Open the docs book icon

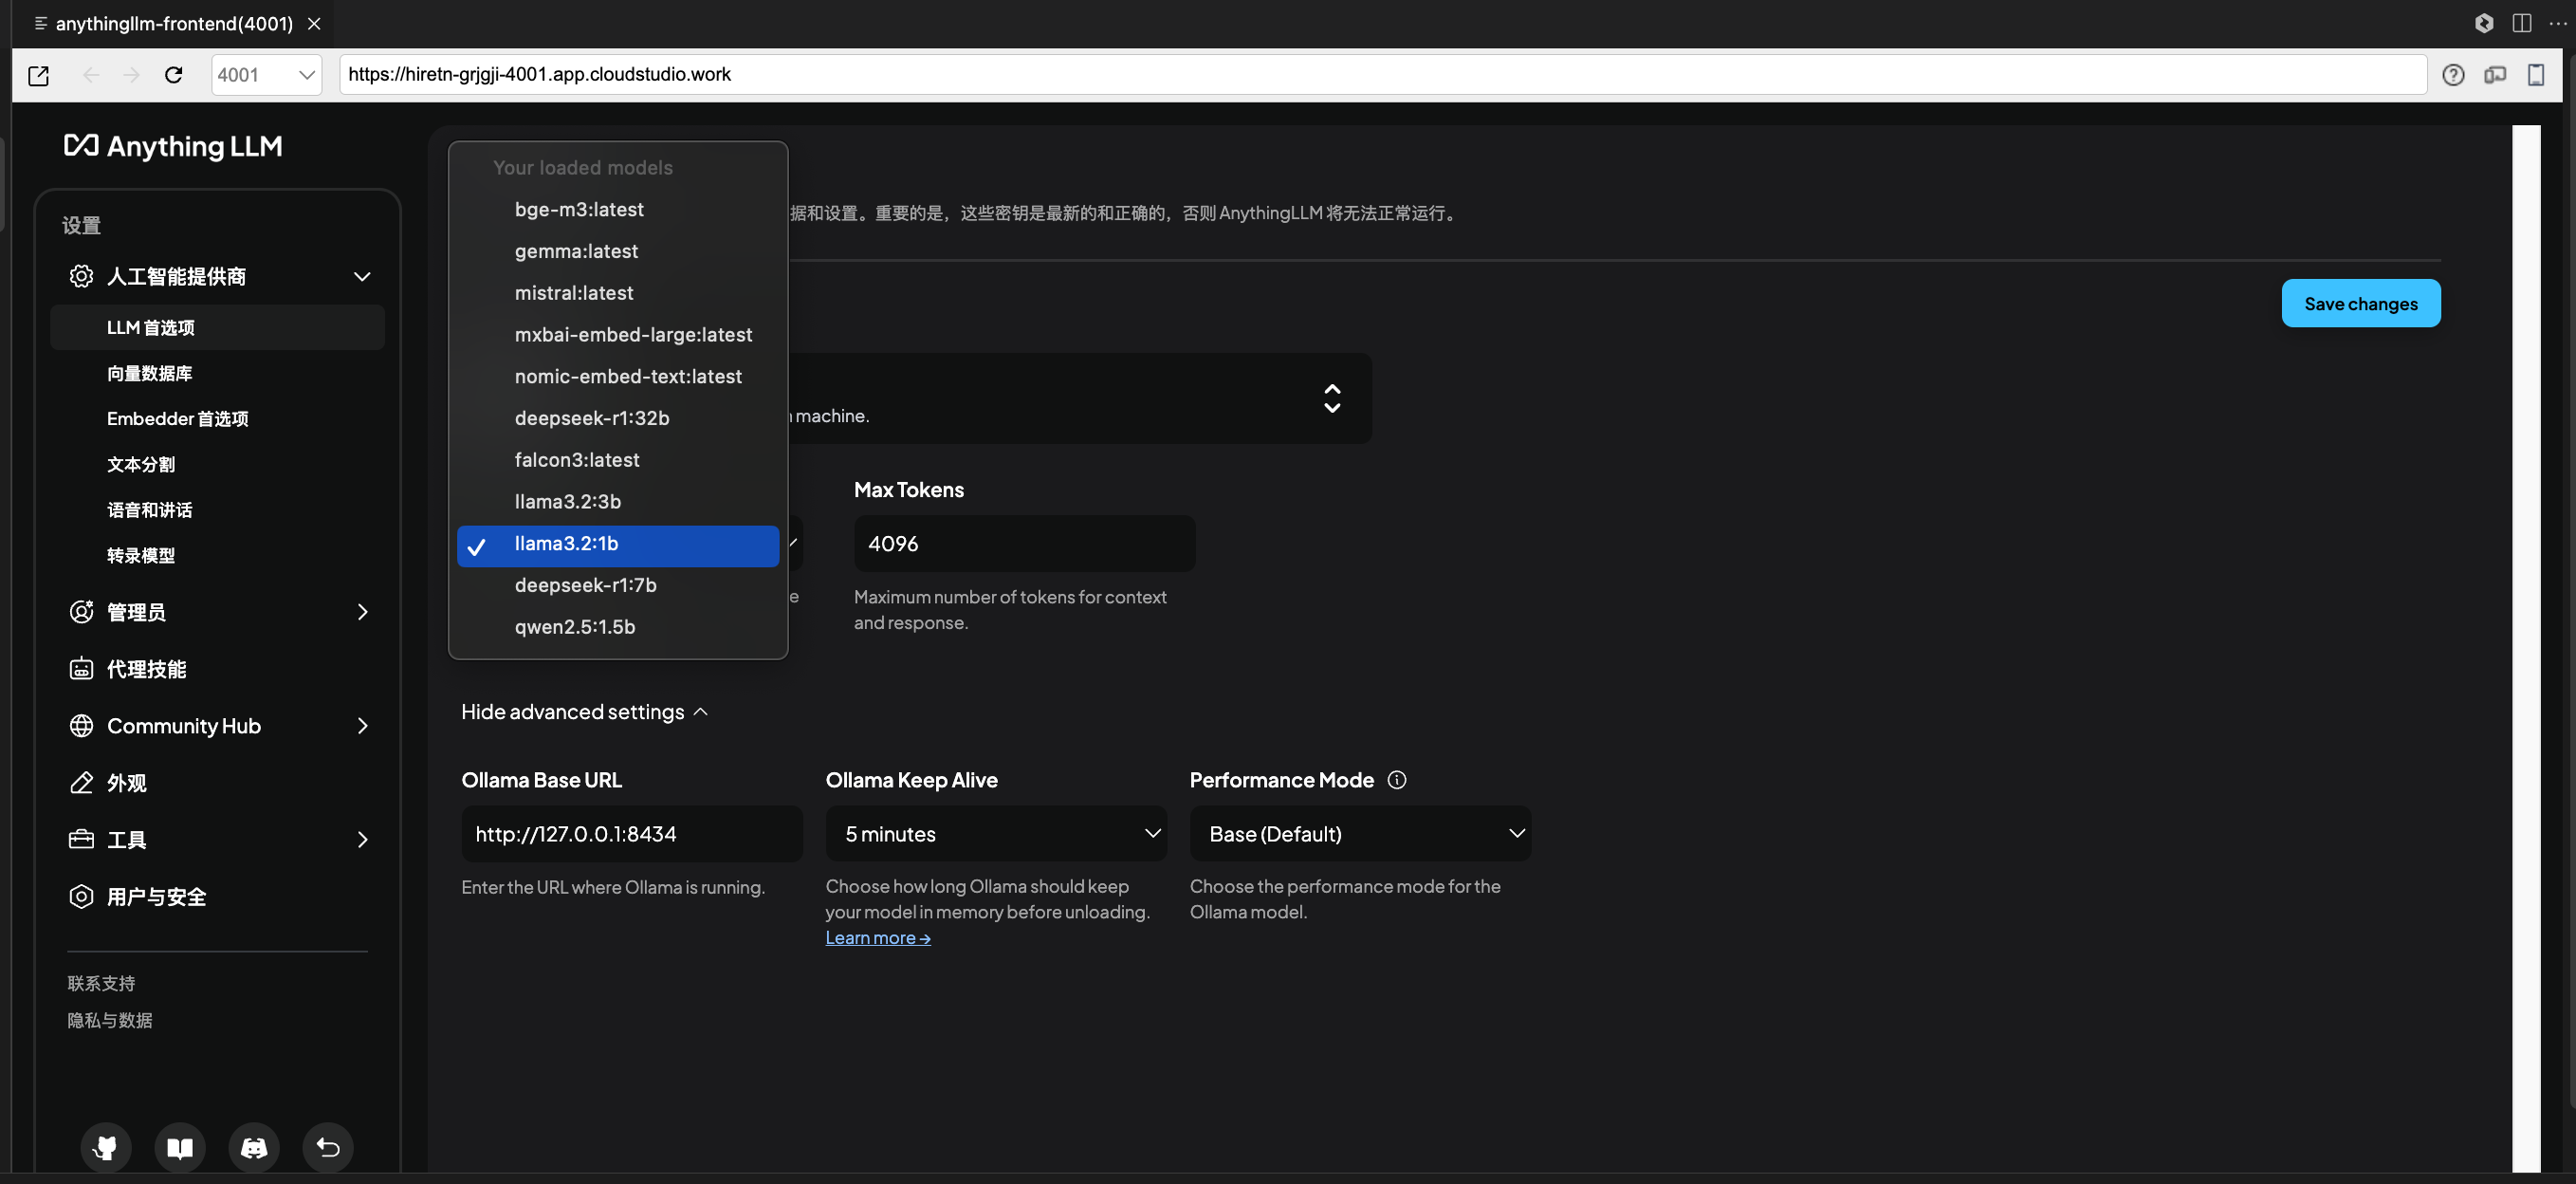click(180, 1147)
